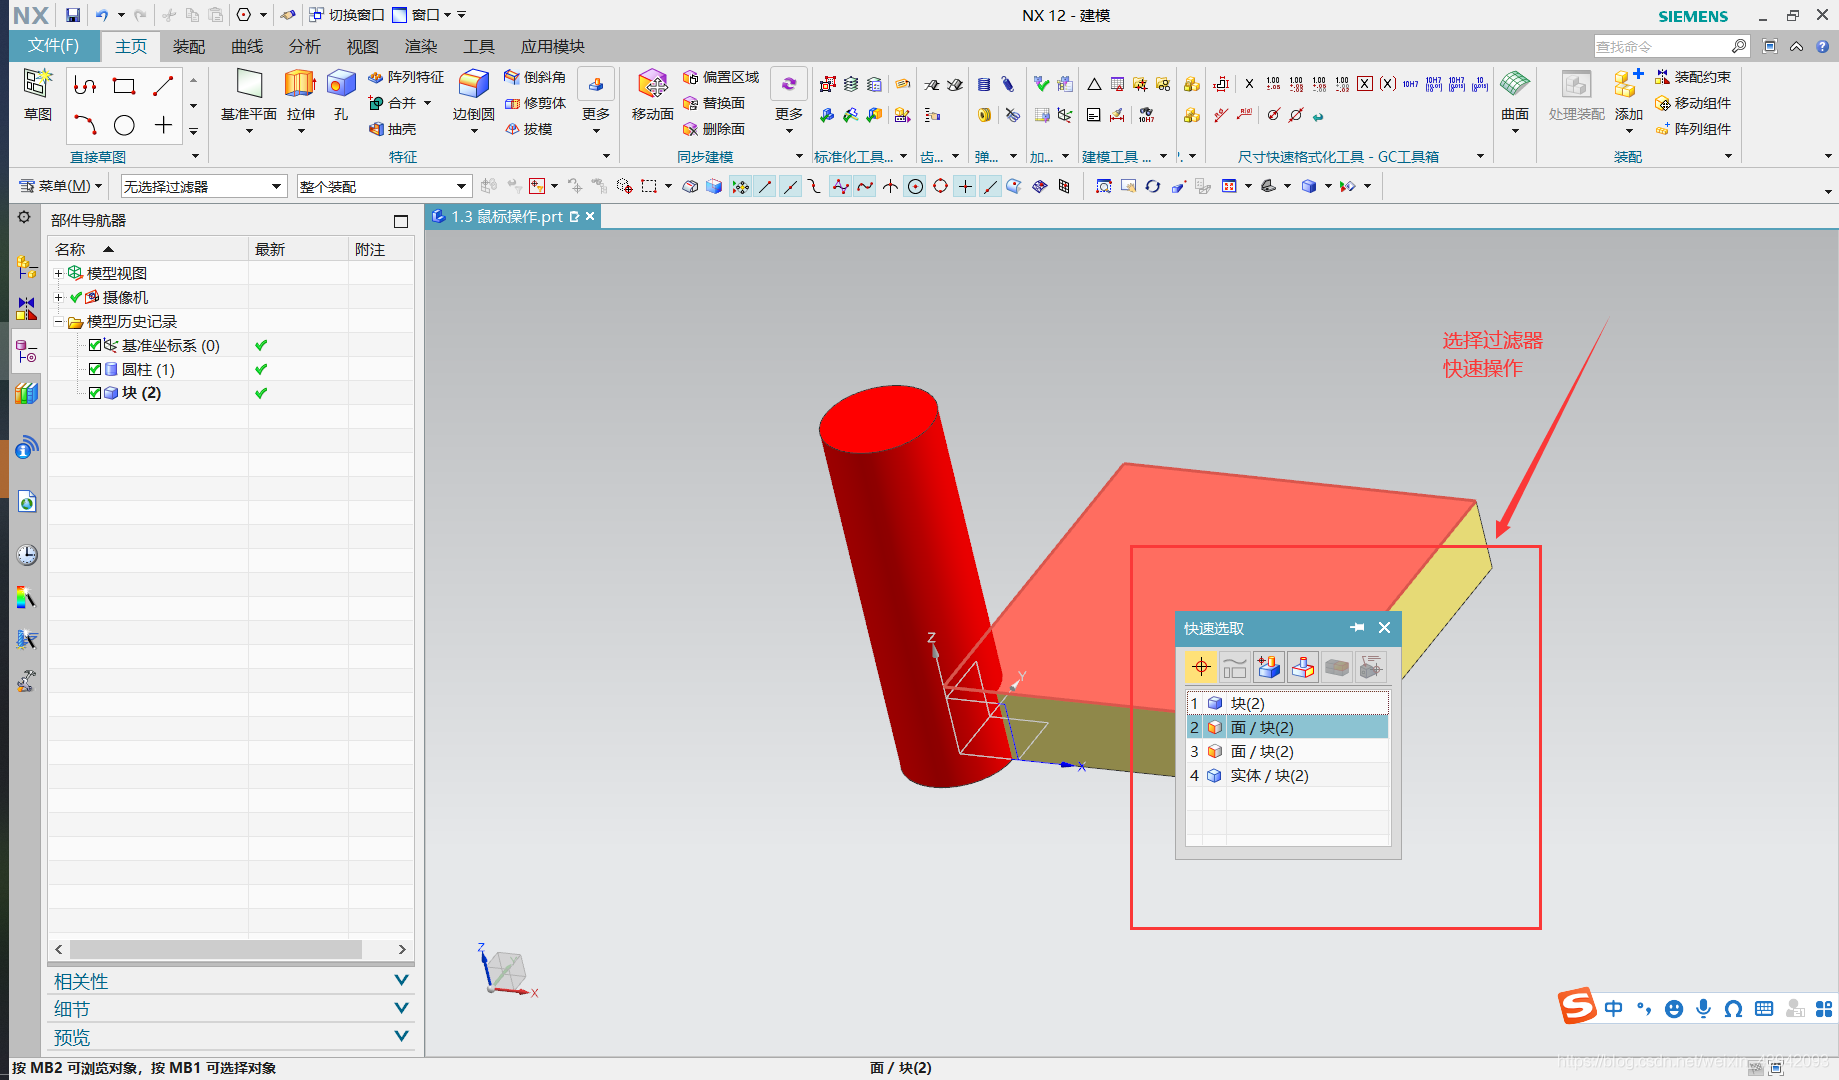The image size is (1839, 1080).
Task: Select the Shell (抽壳) tool
Action: tap(393, 129)
